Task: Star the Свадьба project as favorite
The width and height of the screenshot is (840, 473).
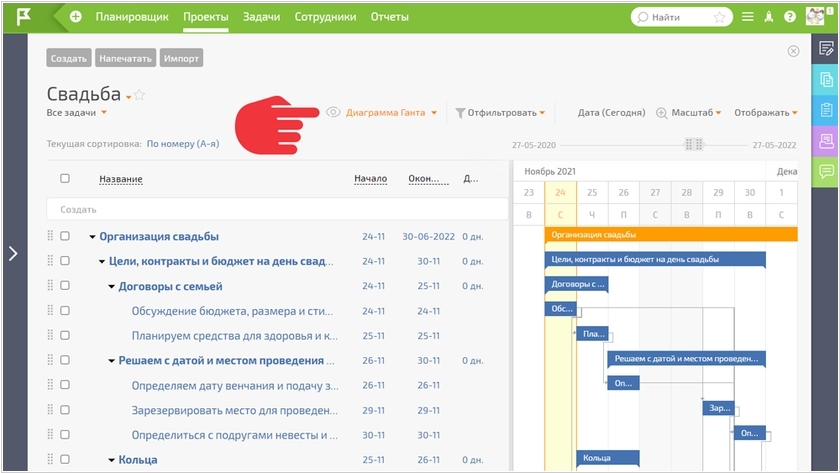Action: pos(140,95)
